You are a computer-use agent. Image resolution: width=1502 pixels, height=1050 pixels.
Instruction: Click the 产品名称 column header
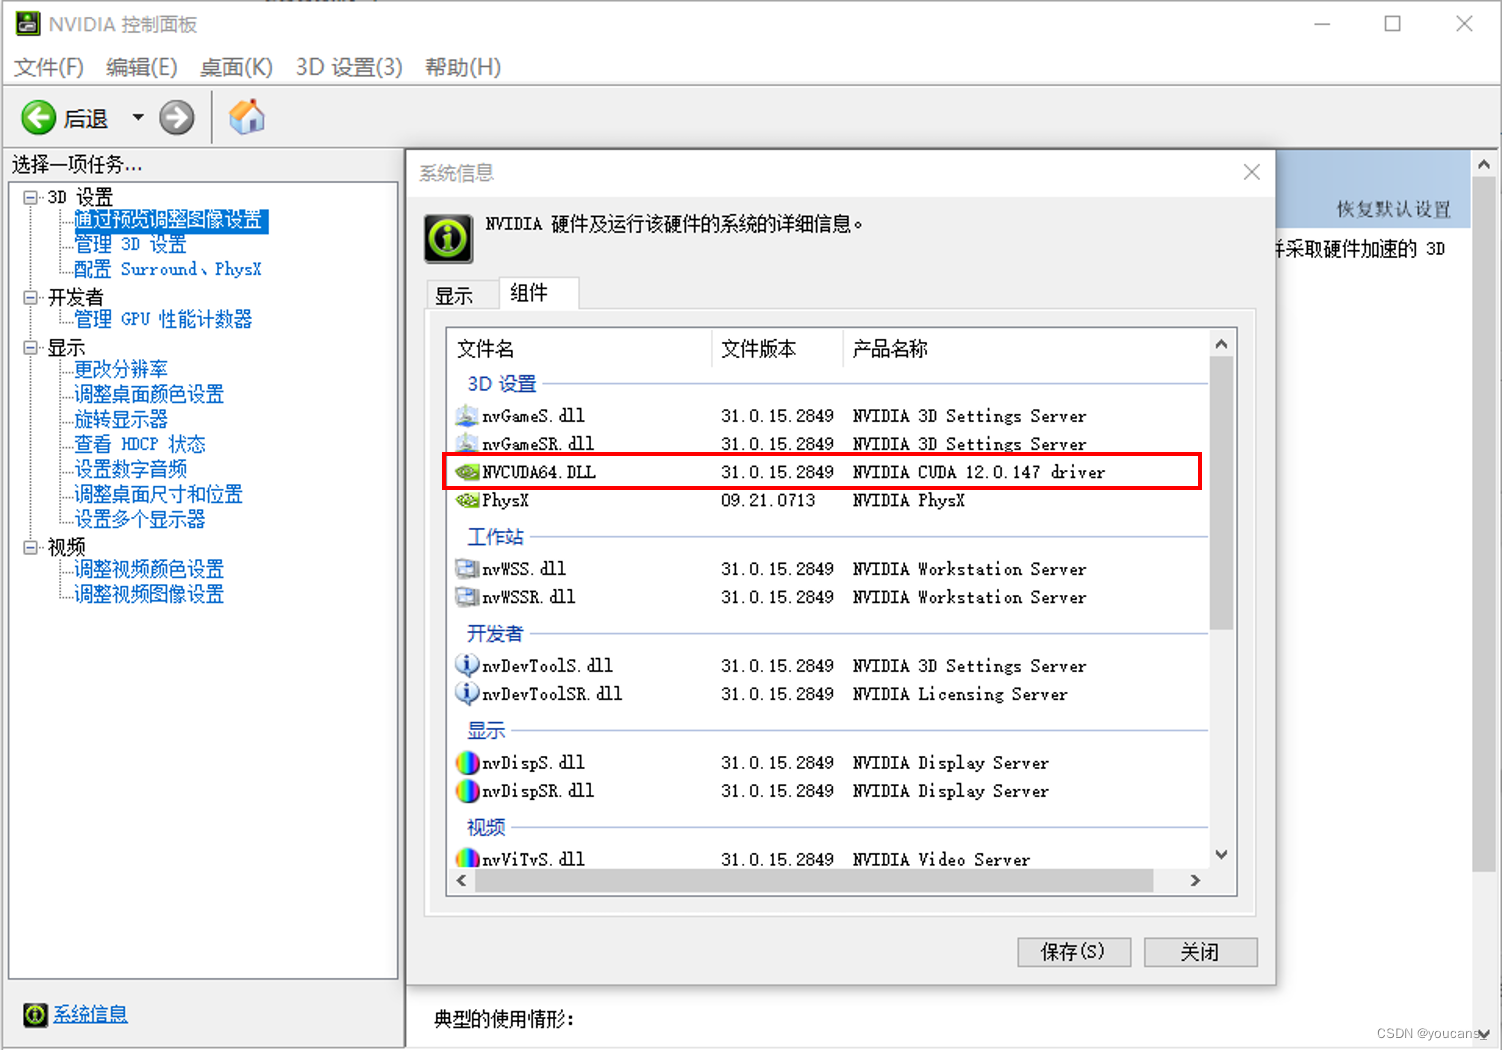pos(1025,349)
